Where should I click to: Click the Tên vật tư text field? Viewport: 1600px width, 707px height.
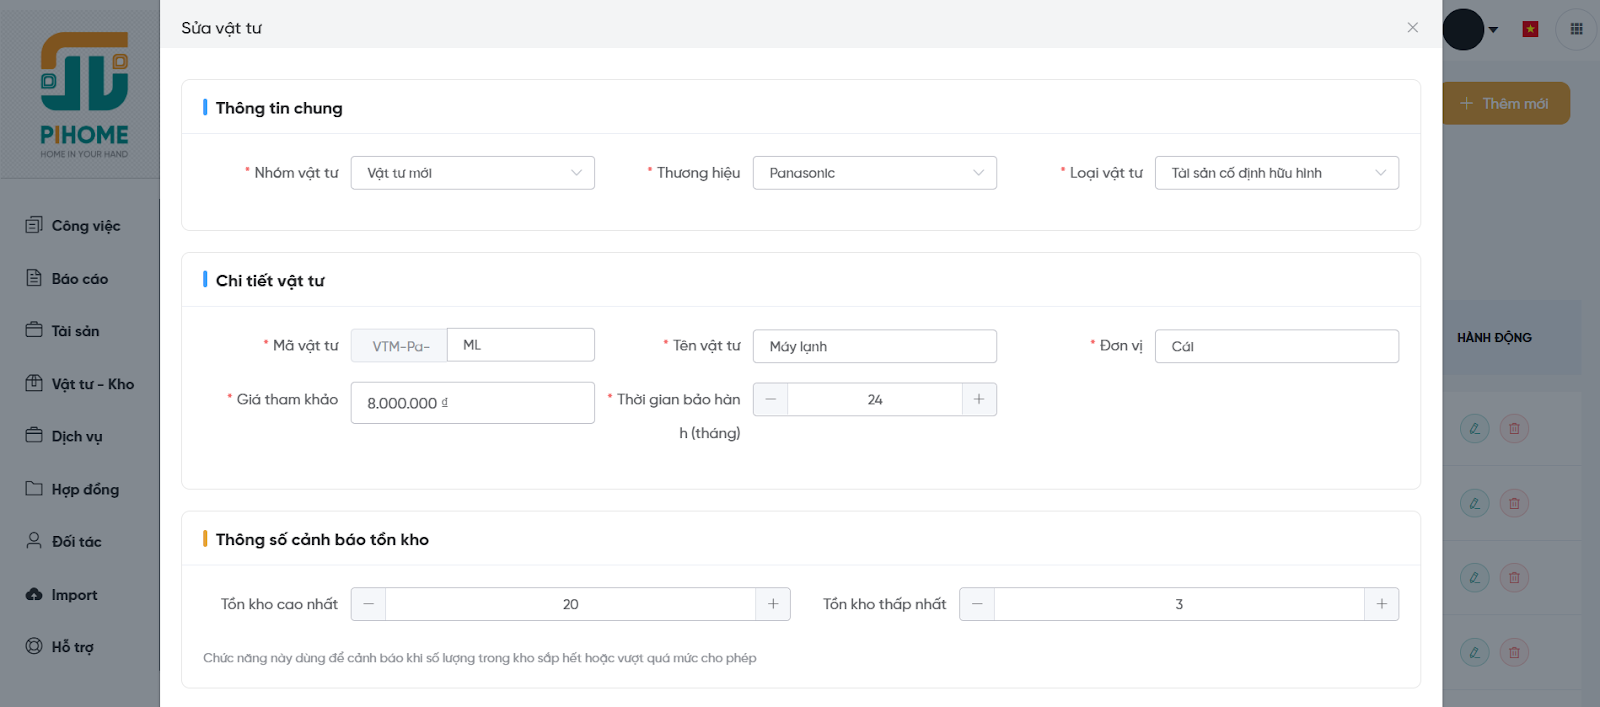click(x=874, y=346)
